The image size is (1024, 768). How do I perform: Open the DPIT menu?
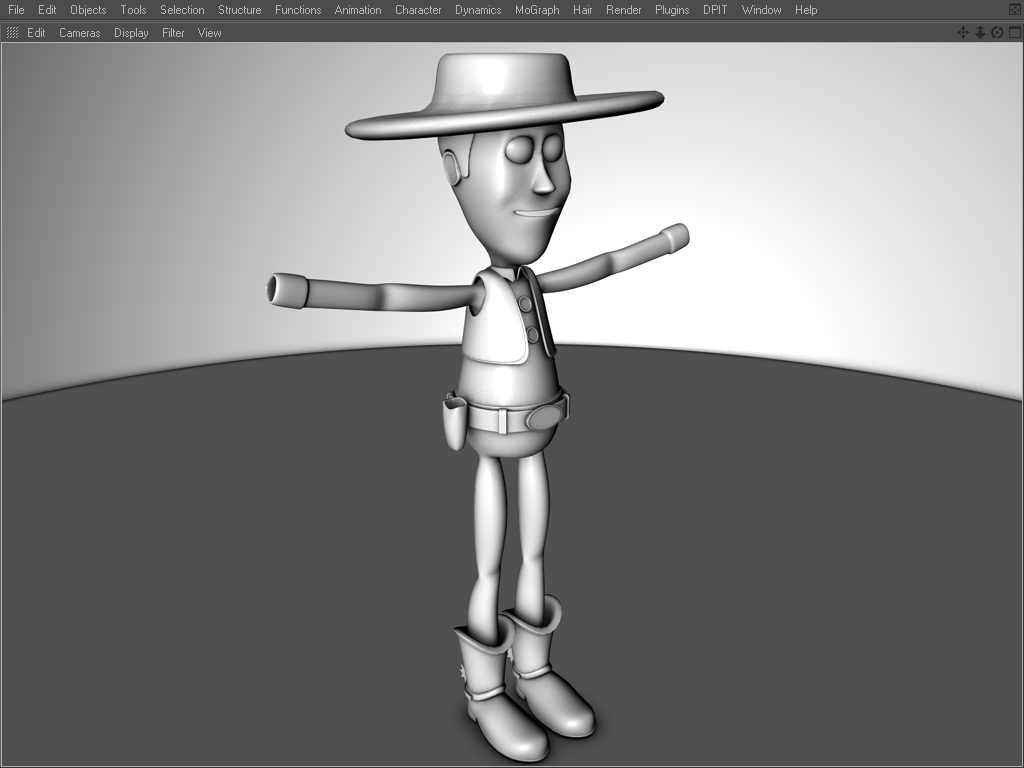pos(715,10)
